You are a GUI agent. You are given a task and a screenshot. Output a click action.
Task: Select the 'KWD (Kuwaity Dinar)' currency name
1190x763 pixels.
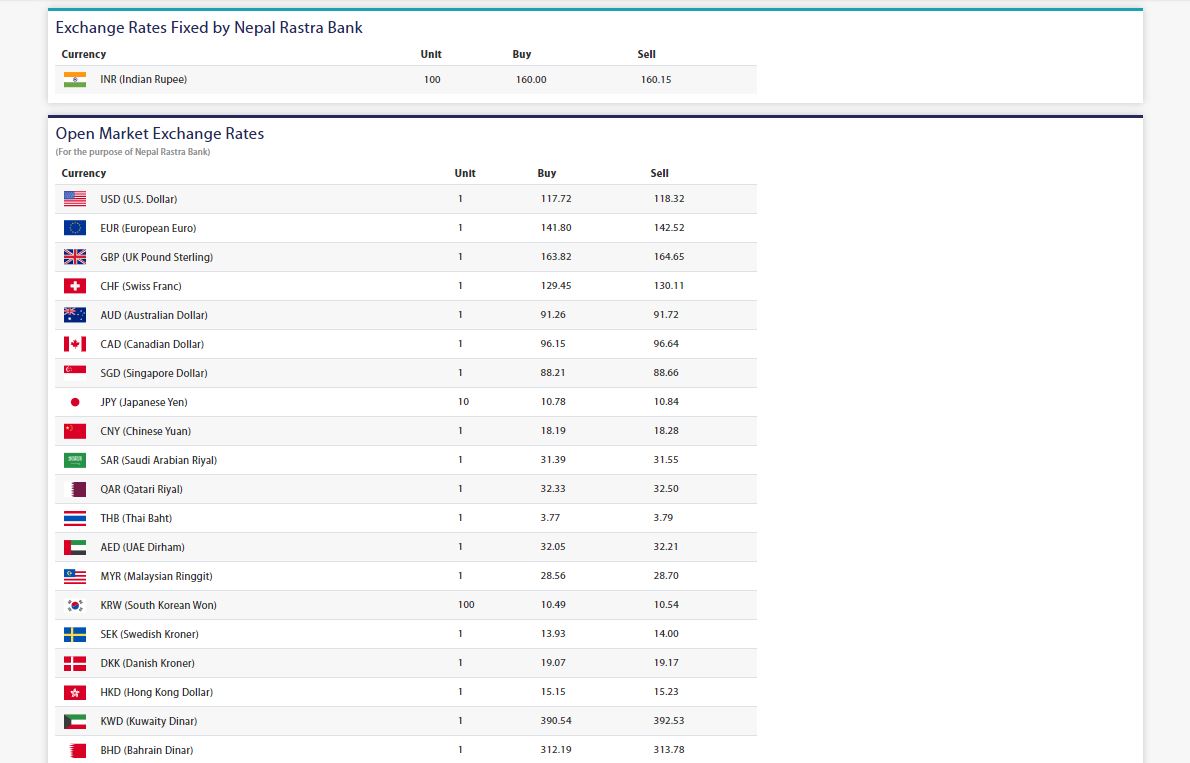click(149, 721)
